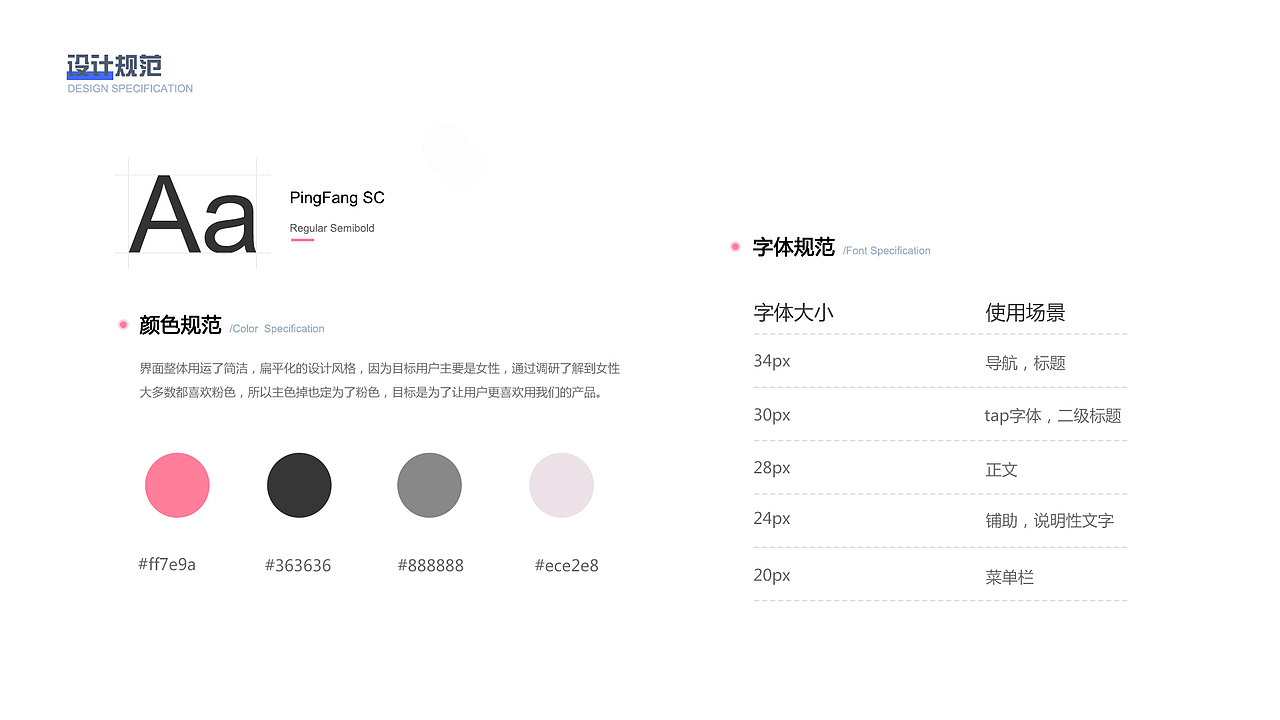Viewport: 1280px width, 720px height.
Task: Click the 导航，标题 cell
Action: tap(1025, 363)
